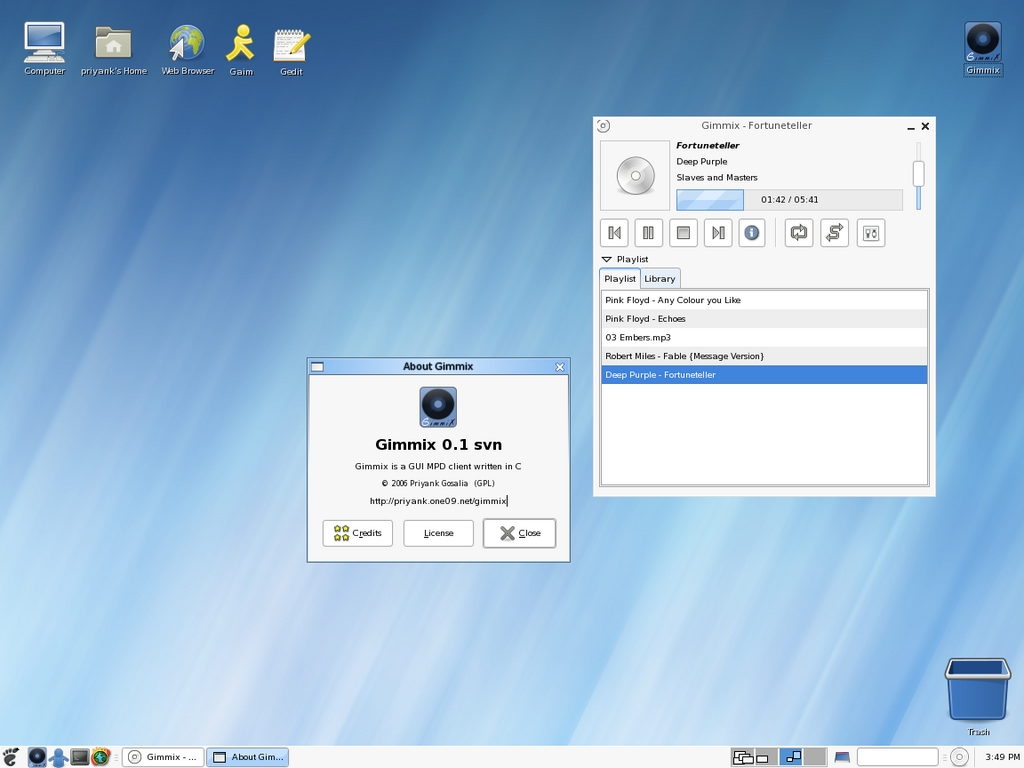
Task: Launch Web Browser desktop icon
Action: 187,50
